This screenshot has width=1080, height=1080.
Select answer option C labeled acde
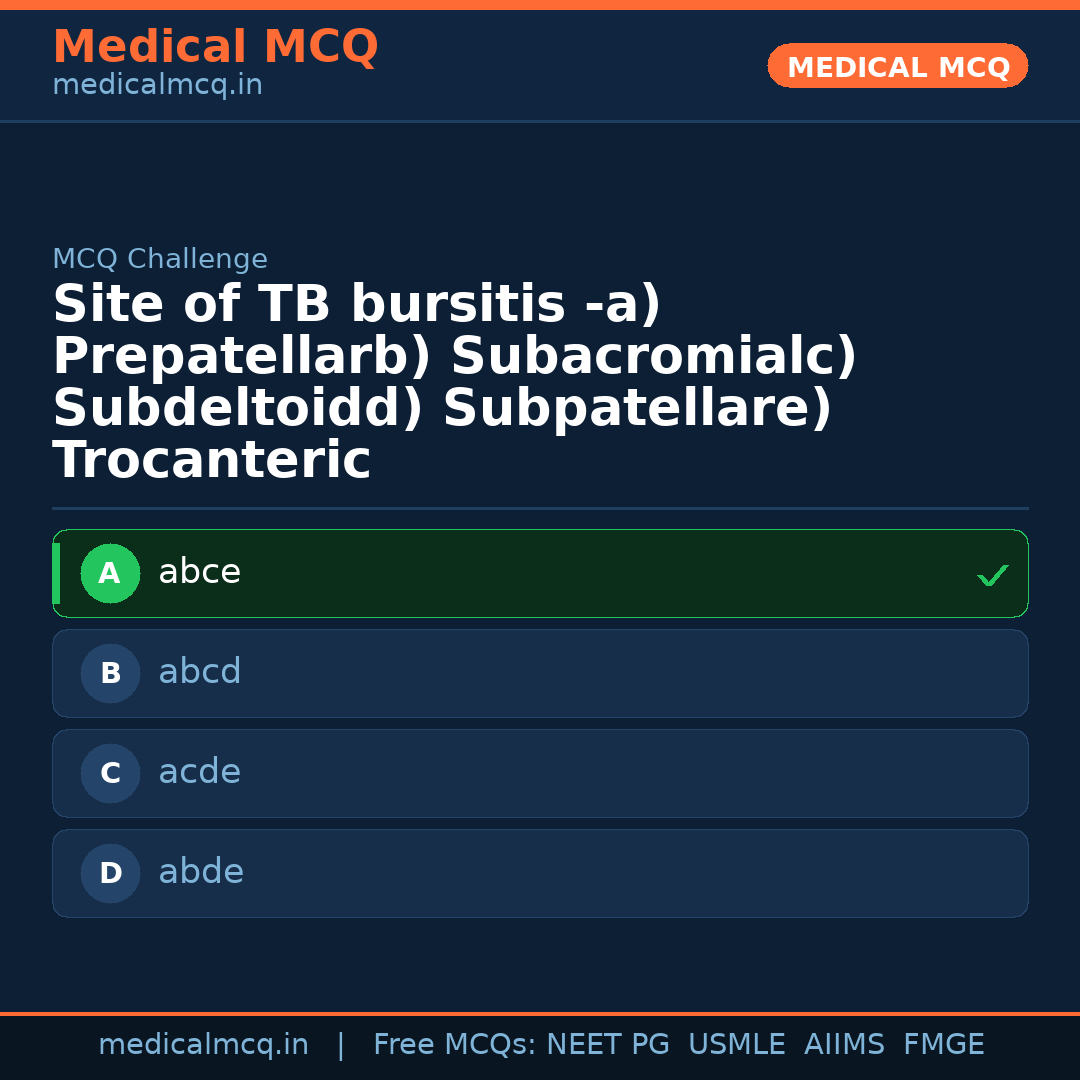540,773
